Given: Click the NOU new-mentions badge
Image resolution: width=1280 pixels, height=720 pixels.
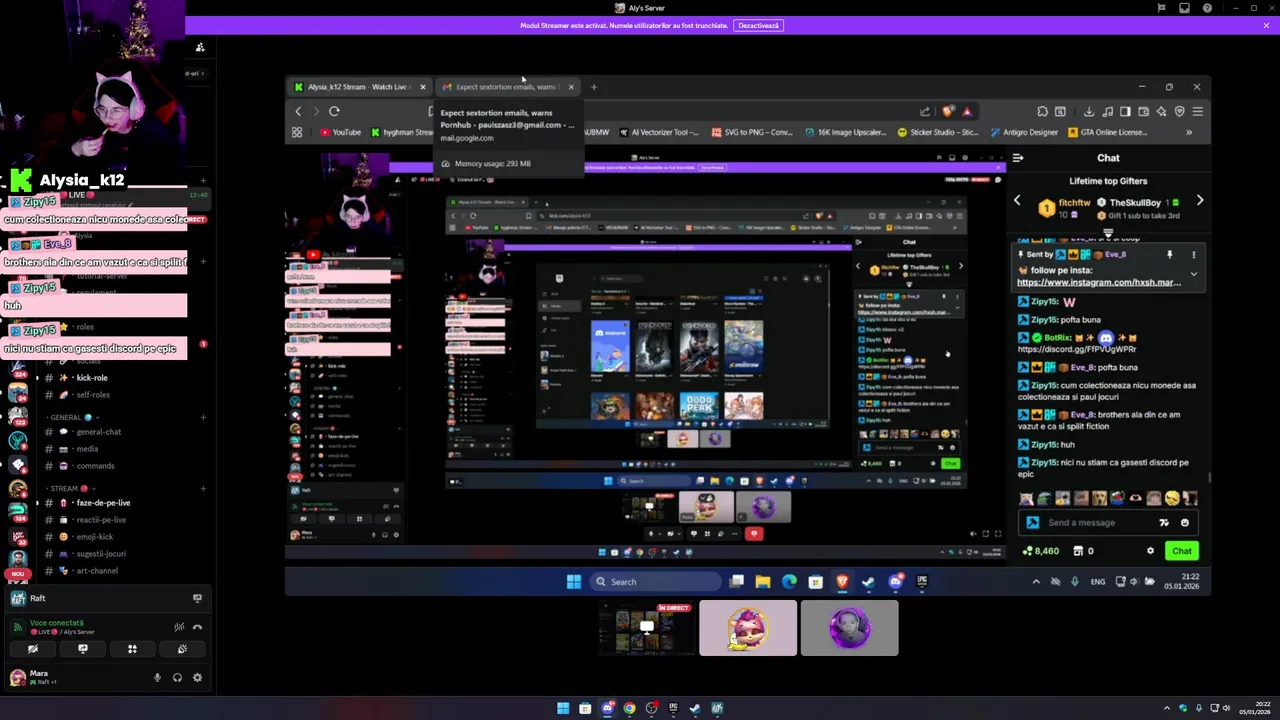Looking at the screenshot, I should (18, 574).
